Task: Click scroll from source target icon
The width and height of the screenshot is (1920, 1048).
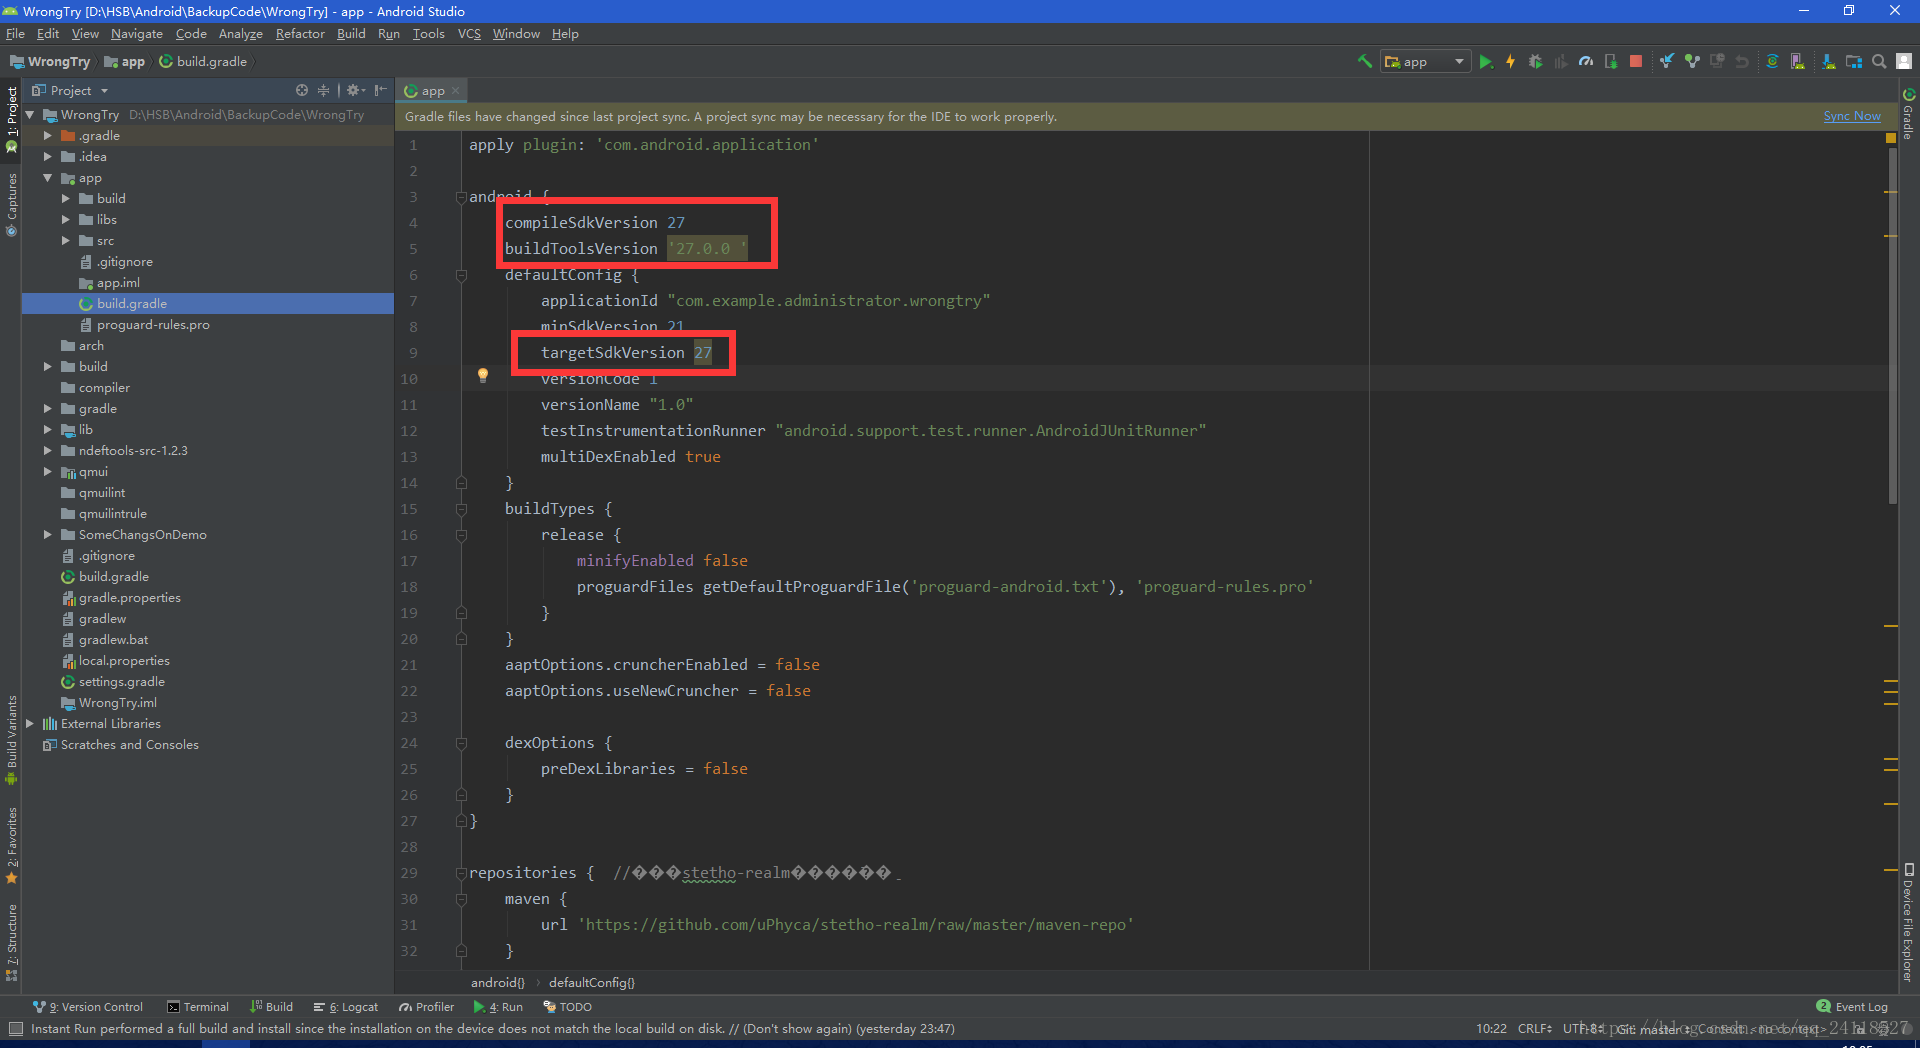Action: pyautogui.click(x=302, y=90)
